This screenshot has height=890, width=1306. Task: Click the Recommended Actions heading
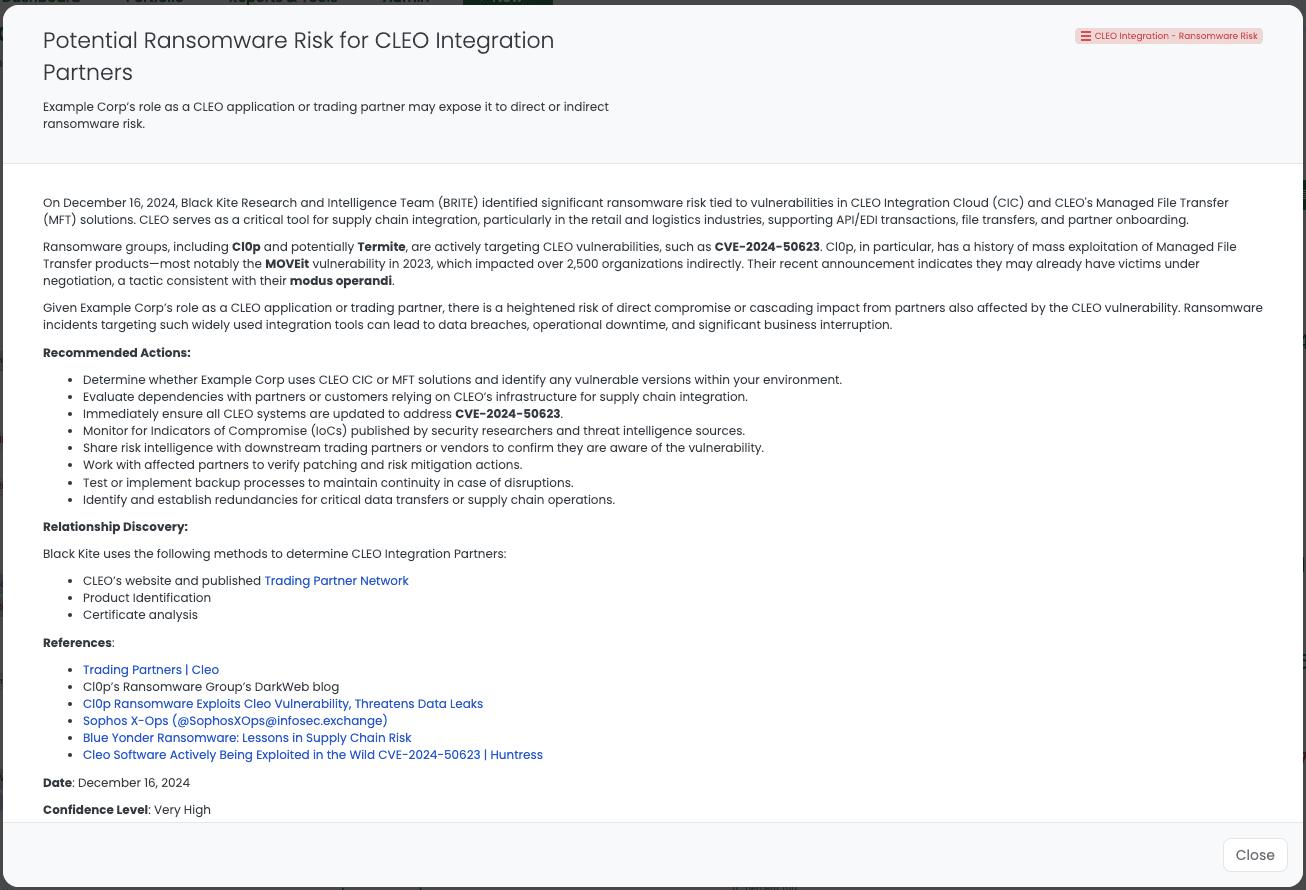click(x=116, y=352)
